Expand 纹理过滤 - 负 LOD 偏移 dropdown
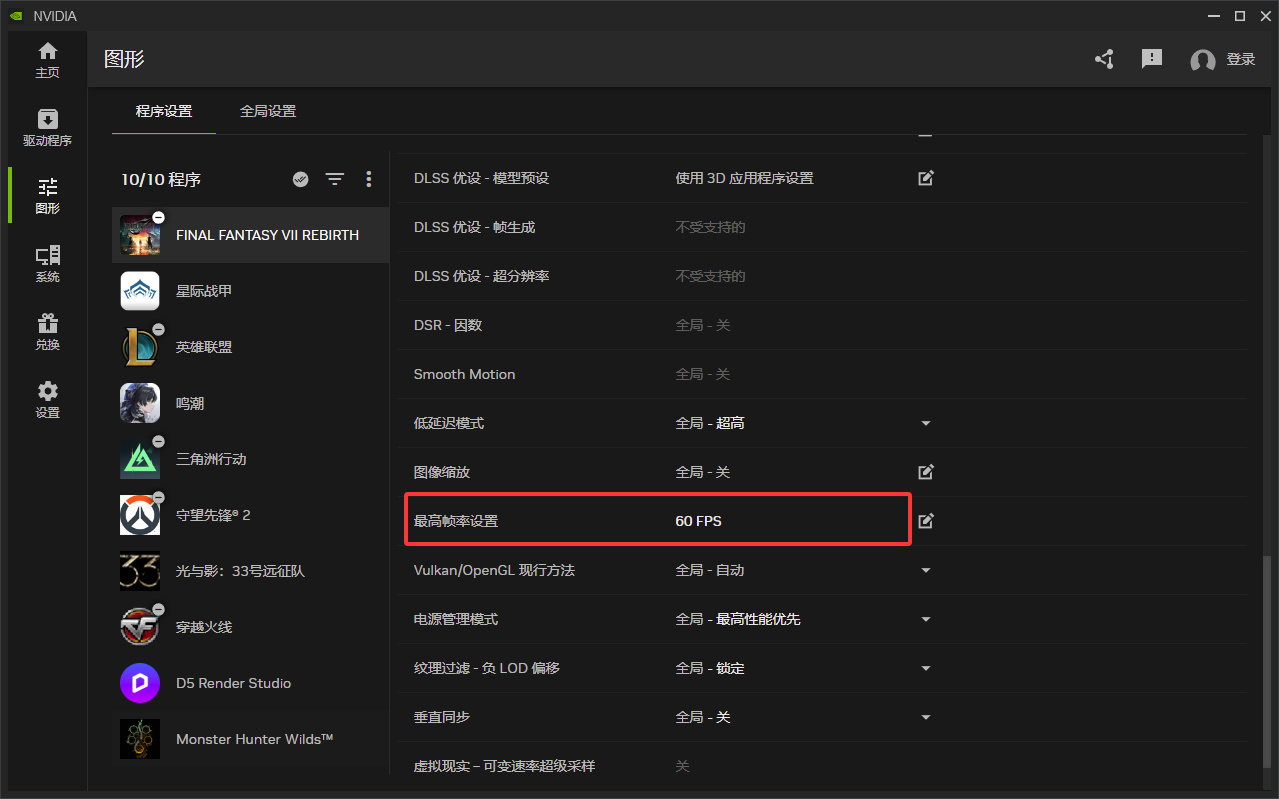This screenshot has height=799, width=1279. click(926, 668)
